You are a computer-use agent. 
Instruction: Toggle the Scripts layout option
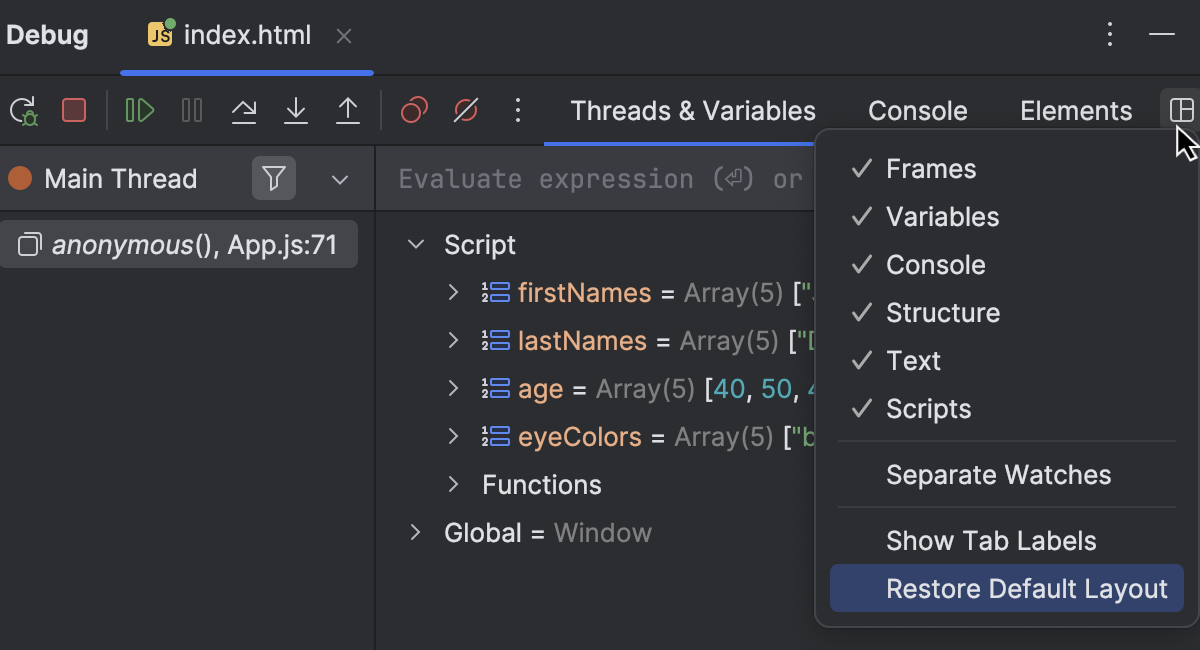point(928,409)
